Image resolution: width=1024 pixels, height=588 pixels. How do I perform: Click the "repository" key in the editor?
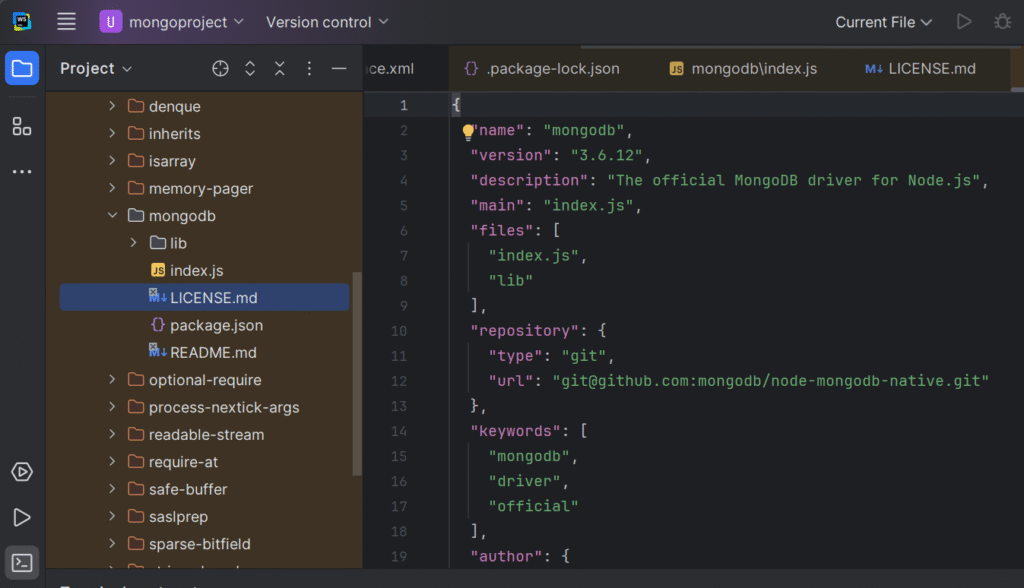point(525,331)
